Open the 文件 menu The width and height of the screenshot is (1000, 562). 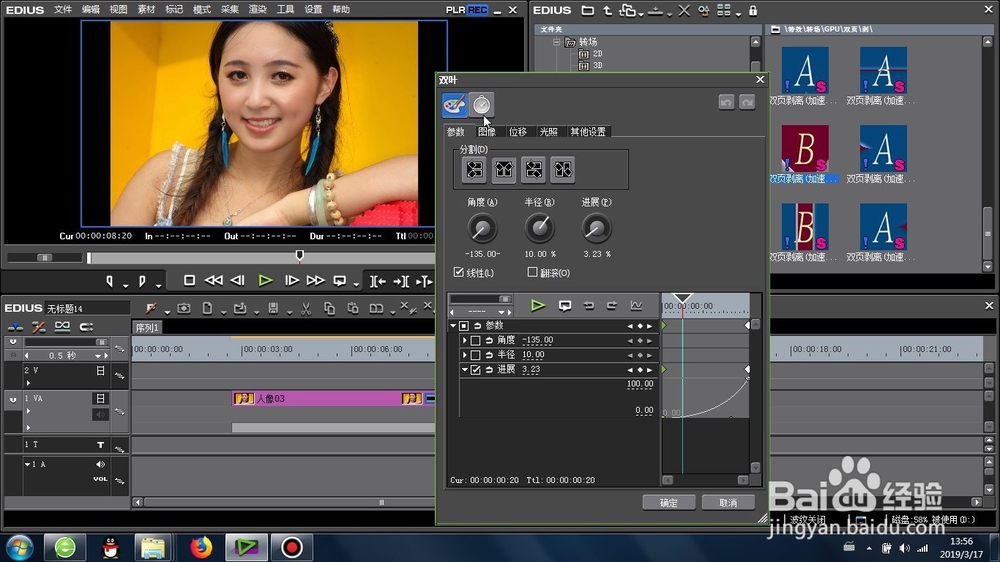coord(62,10)
